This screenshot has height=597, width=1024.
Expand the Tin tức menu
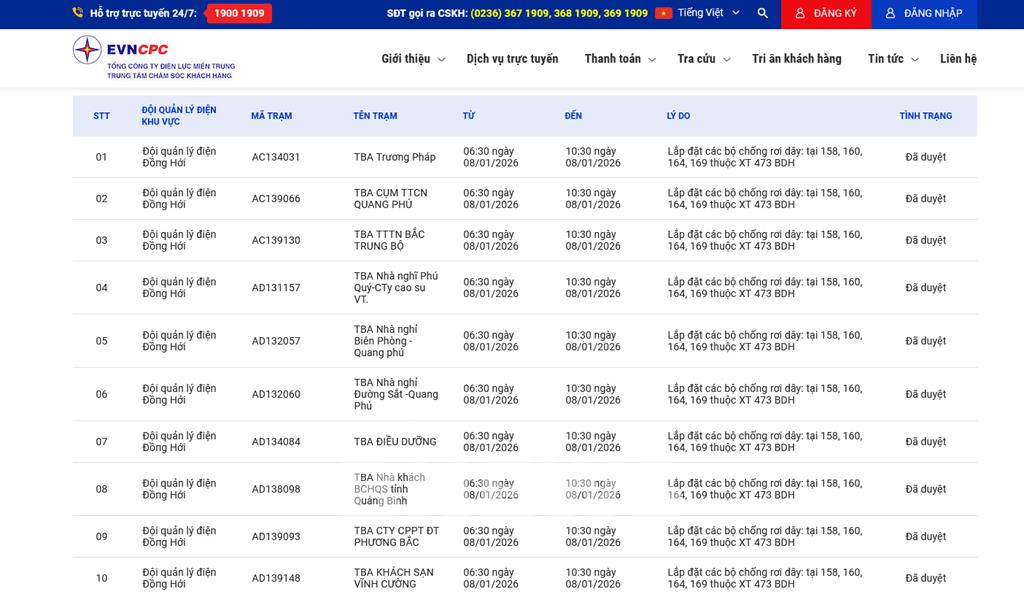tap(892, 59)
